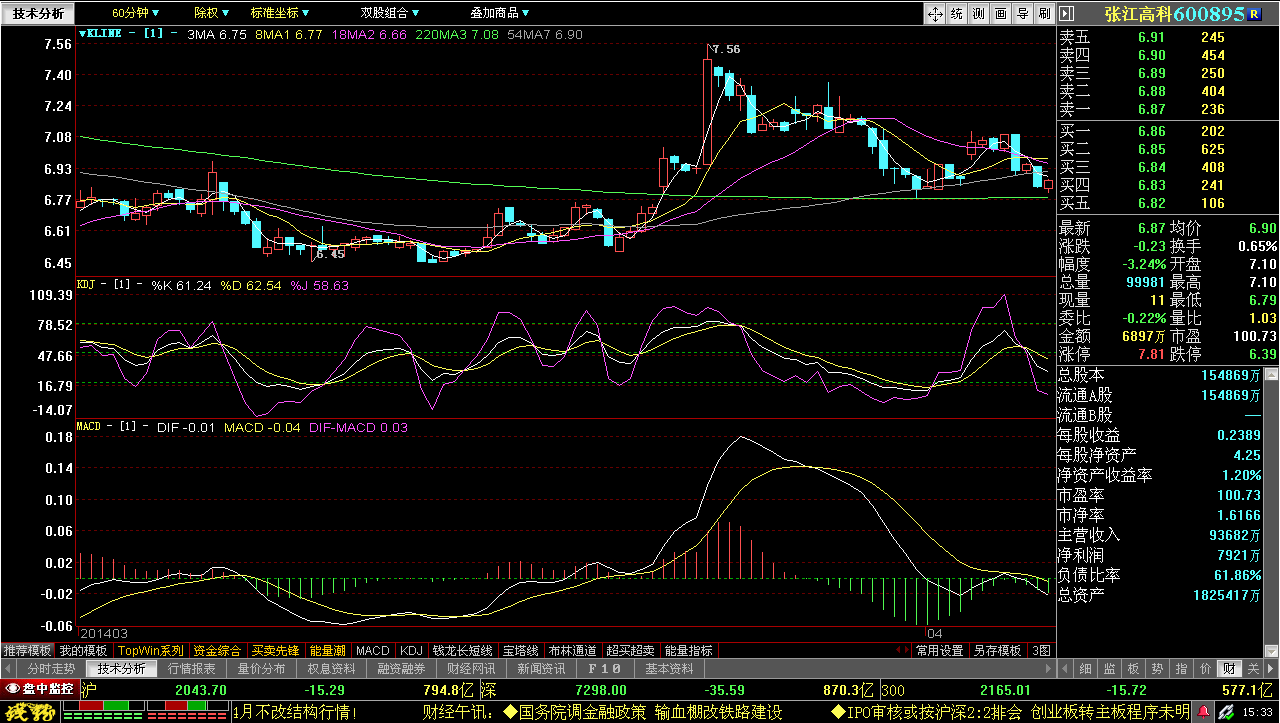Click the 7.56 peak price marker on chart

(726, 49)
